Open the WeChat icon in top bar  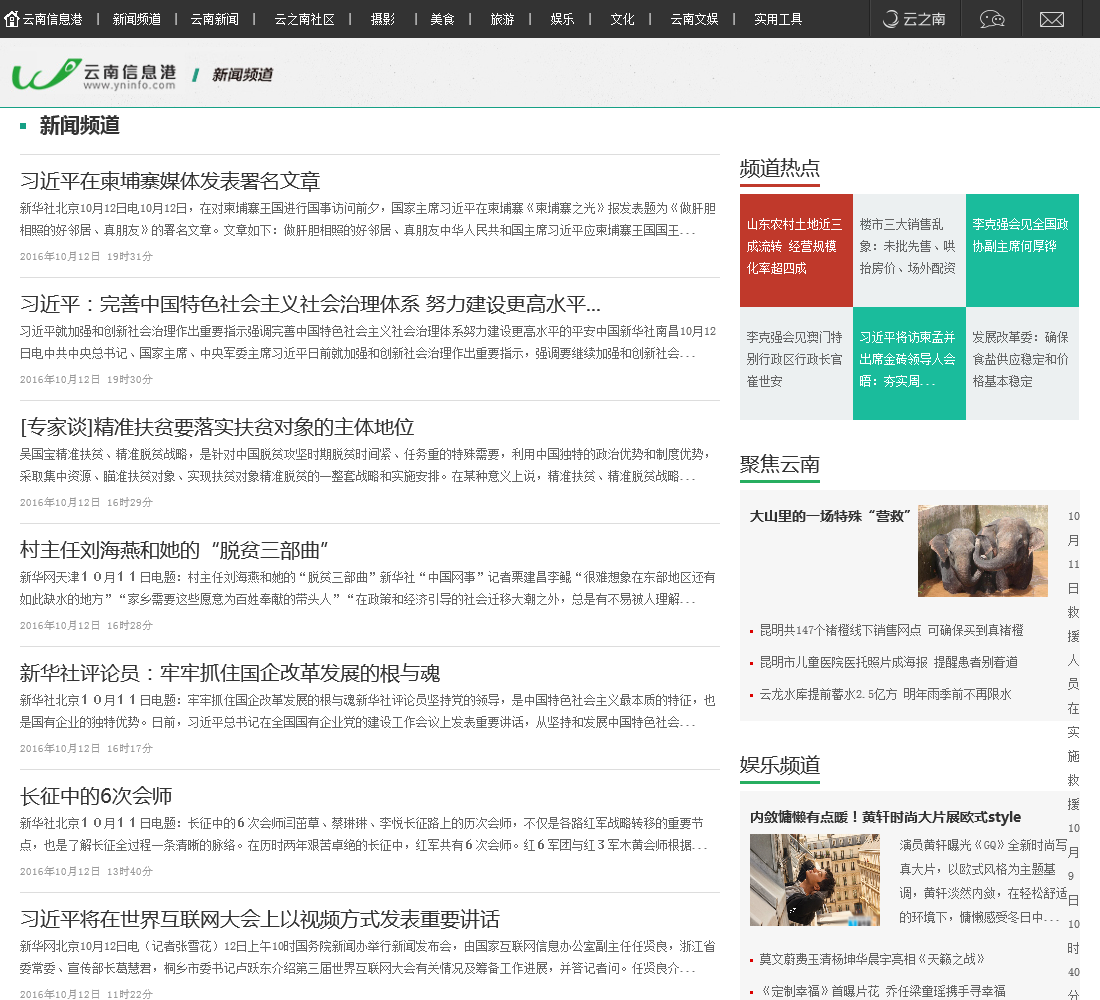click(991, 19)
